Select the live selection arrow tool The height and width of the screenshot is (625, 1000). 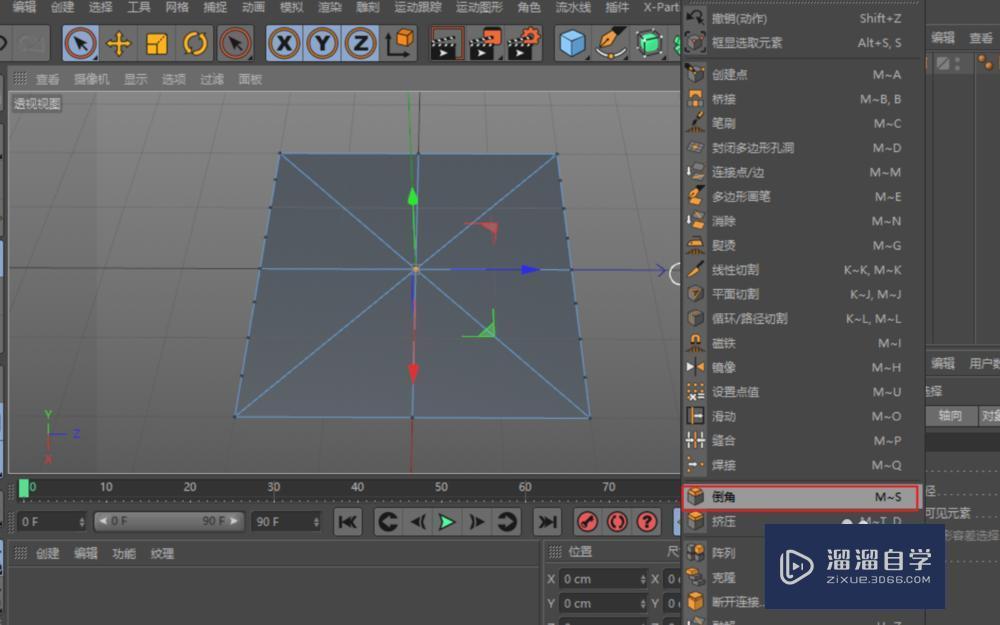coord(80,43)
